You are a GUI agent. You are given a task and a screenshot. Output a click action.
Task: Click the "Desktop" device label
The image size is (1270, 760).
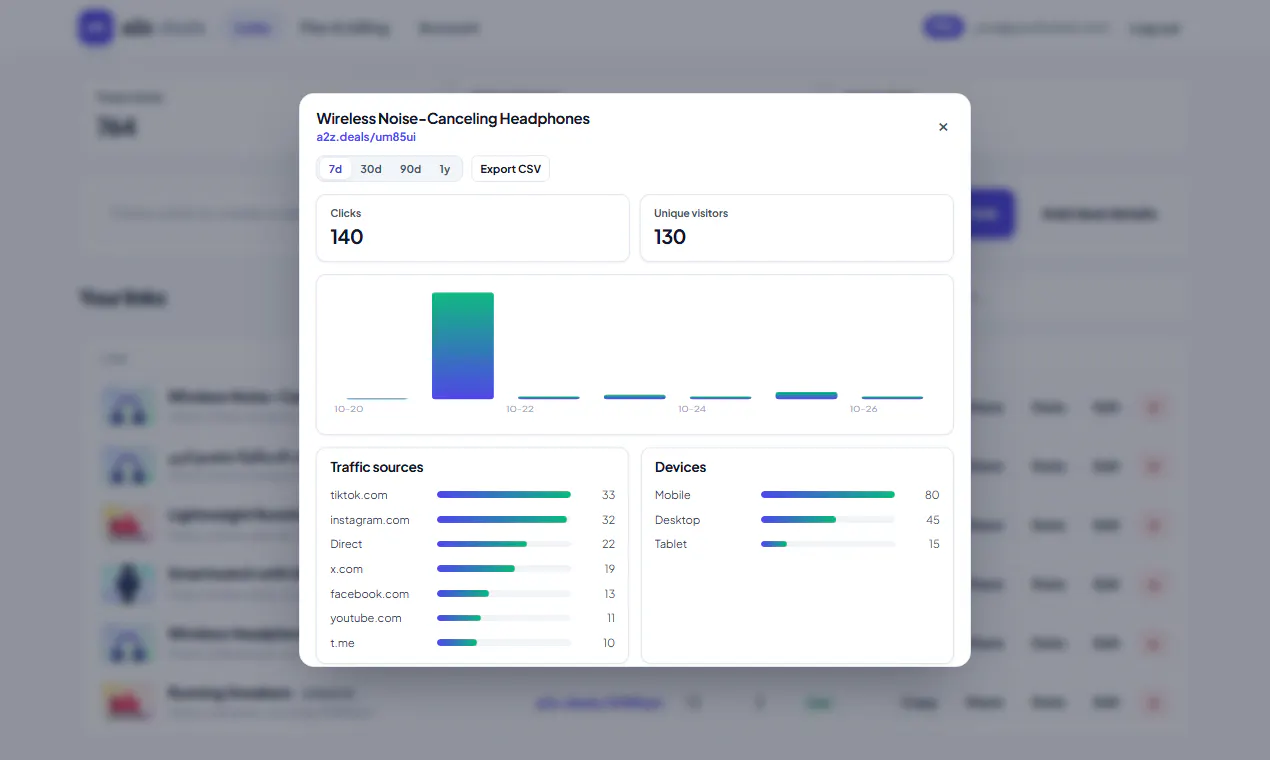(678, 520)
